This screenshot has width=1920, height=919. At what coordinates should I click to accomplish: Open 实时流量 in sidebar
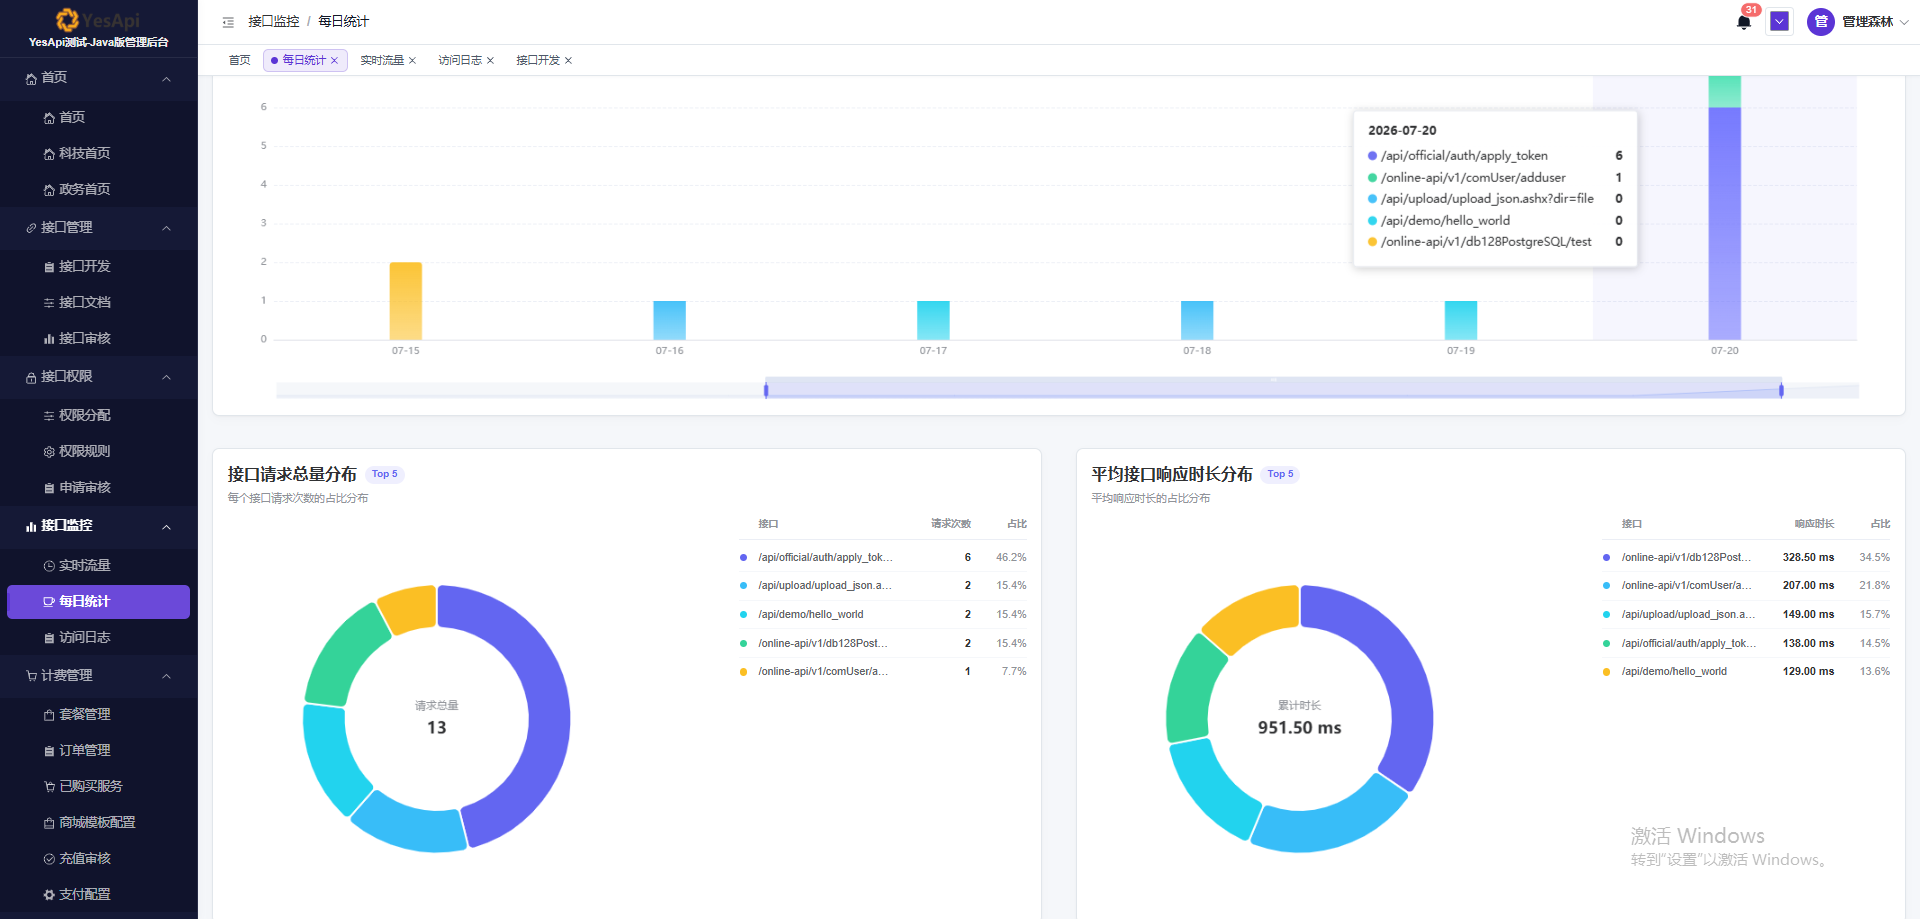[98, 566]
